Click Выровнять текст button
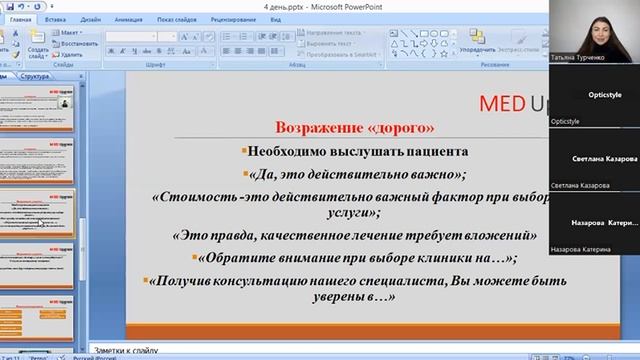 [x=326, y=44]
